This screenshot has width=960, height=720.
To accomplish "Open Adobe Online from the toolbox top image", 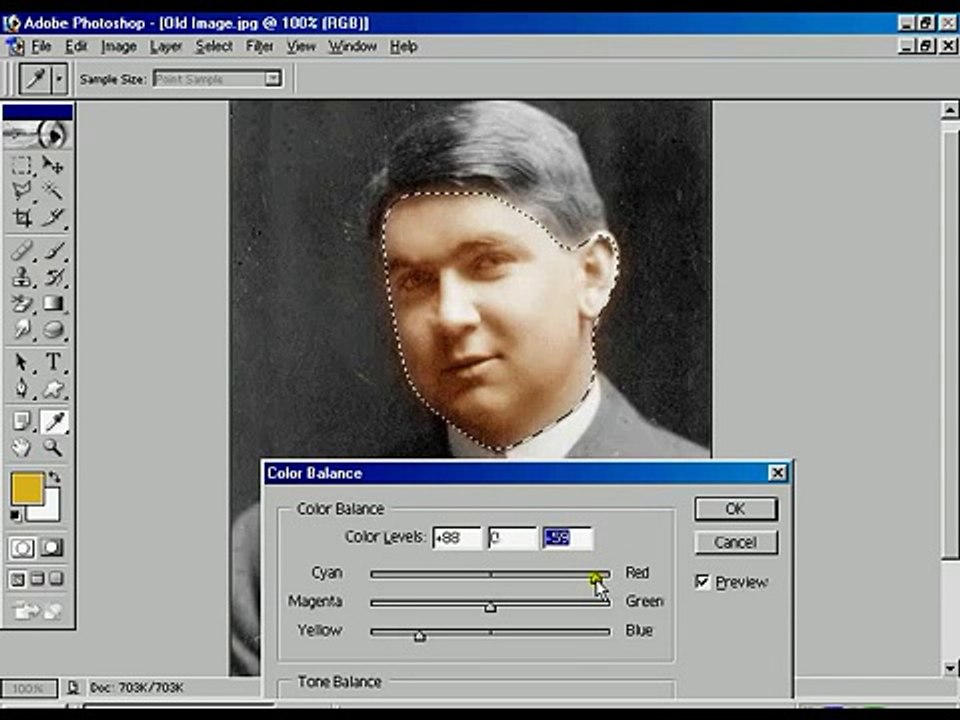I will [x=37, y=134].
